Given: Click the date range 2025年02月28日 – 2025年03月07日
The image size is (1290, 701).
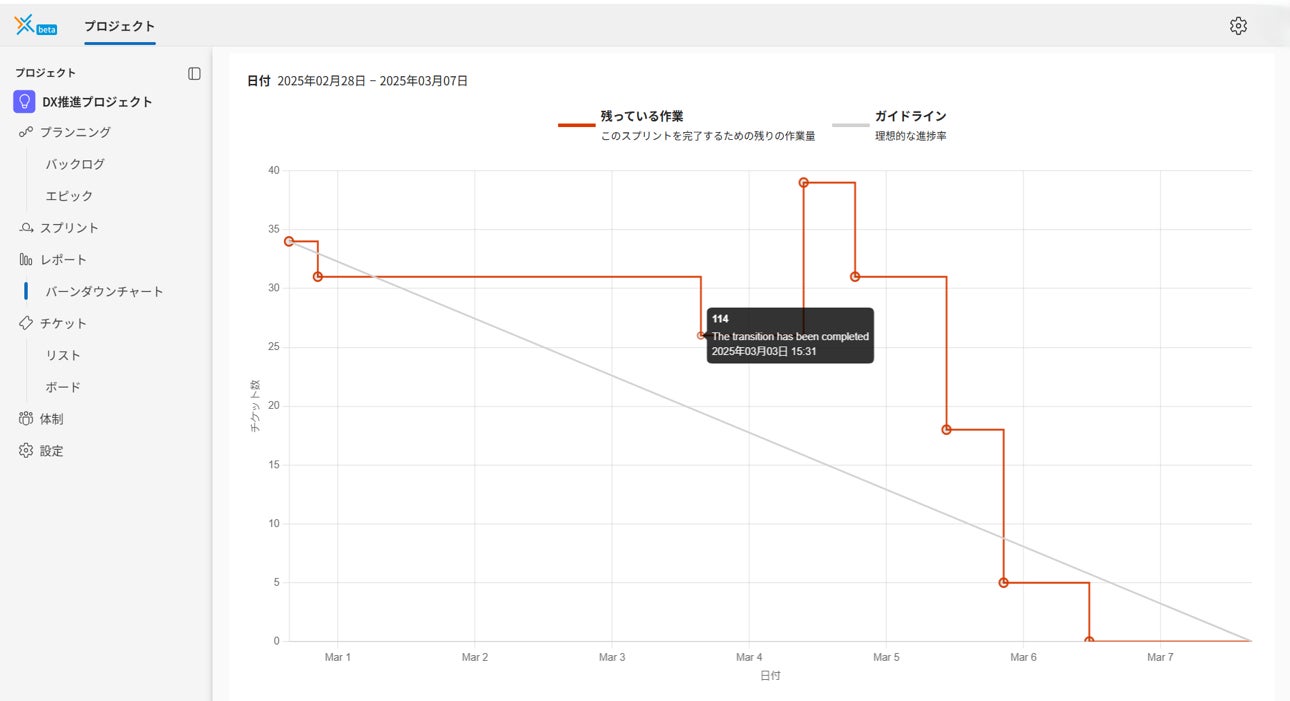Looking at the screenshot, I should pos(372,81).
